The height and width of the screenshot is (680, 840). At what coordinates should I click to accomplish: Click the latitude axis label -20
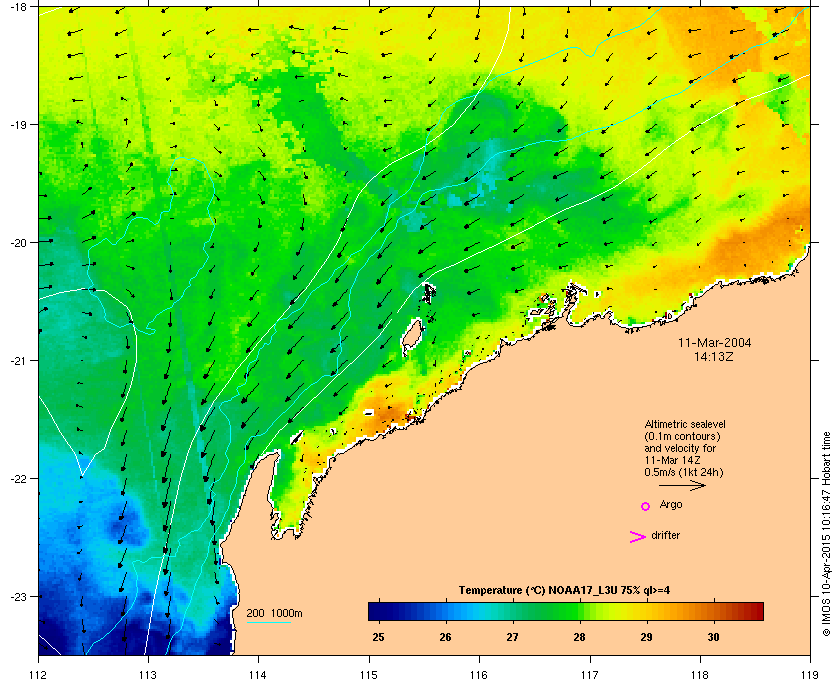pos(19,242)
